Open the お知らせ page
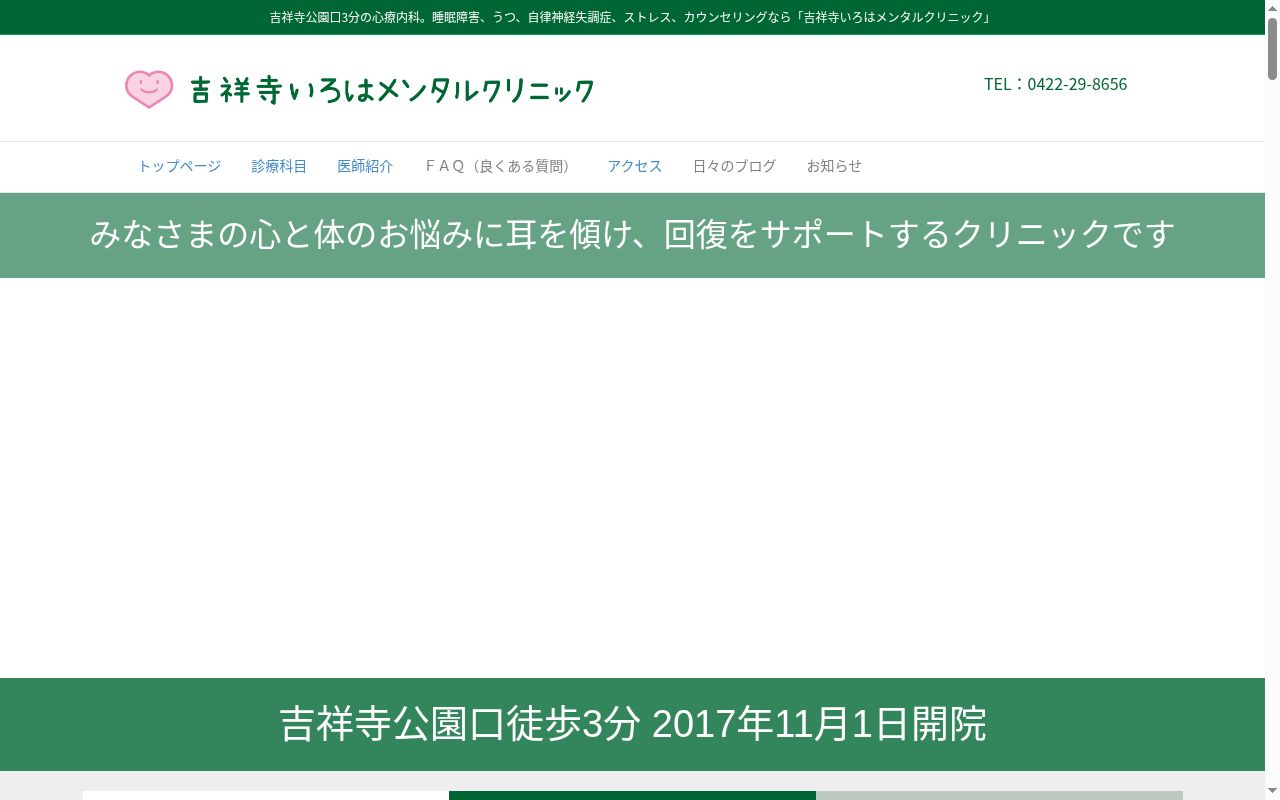1280x800 pixels. [x=834, y=166]
